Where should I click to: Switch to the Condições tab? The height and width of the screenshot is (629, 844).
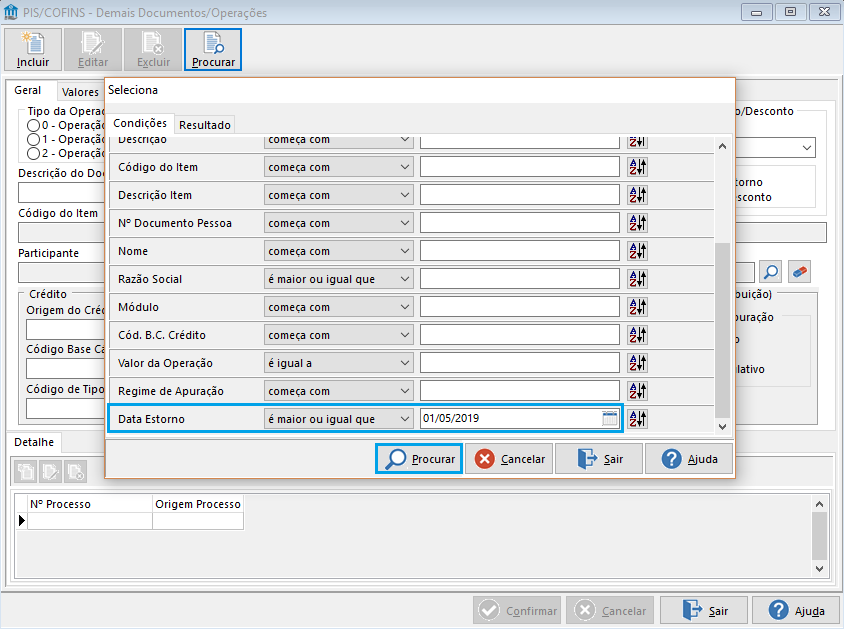[140, 123]
